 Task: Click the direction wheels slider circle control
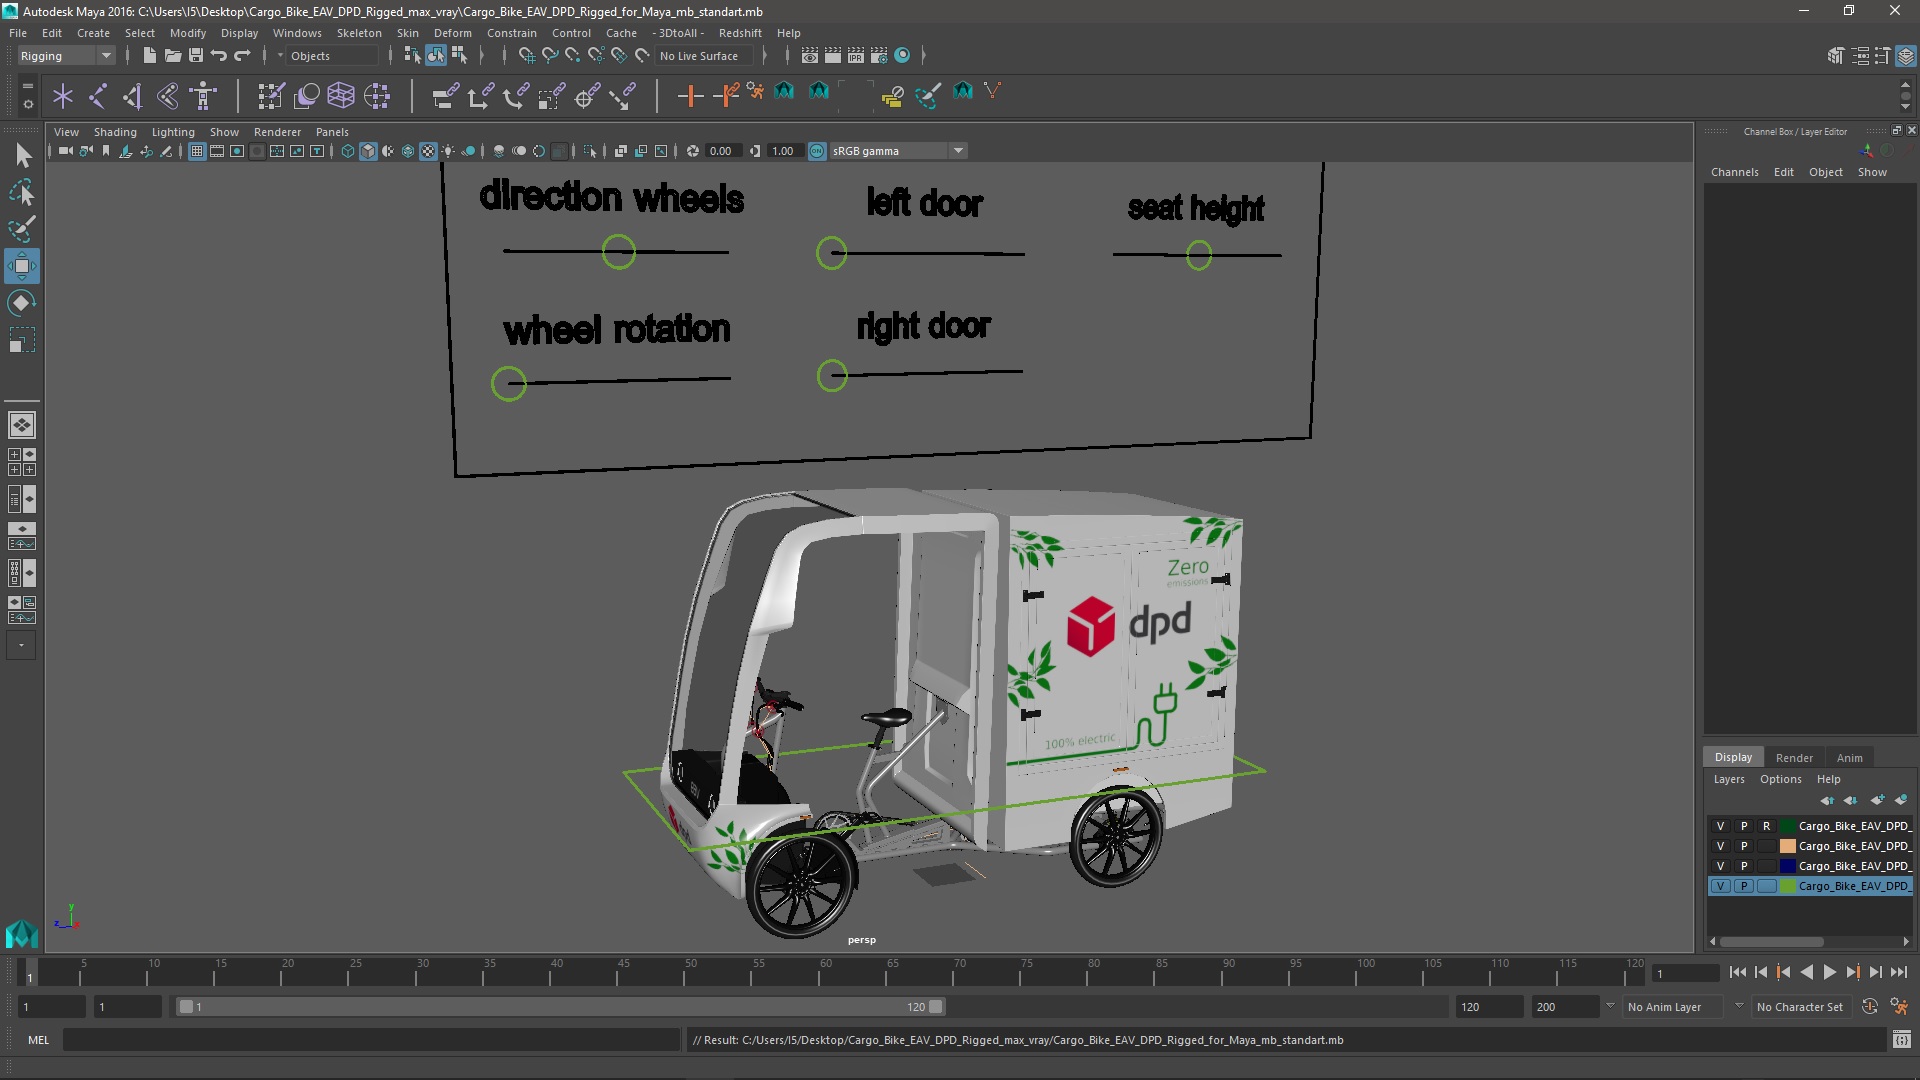pos(619,252)
